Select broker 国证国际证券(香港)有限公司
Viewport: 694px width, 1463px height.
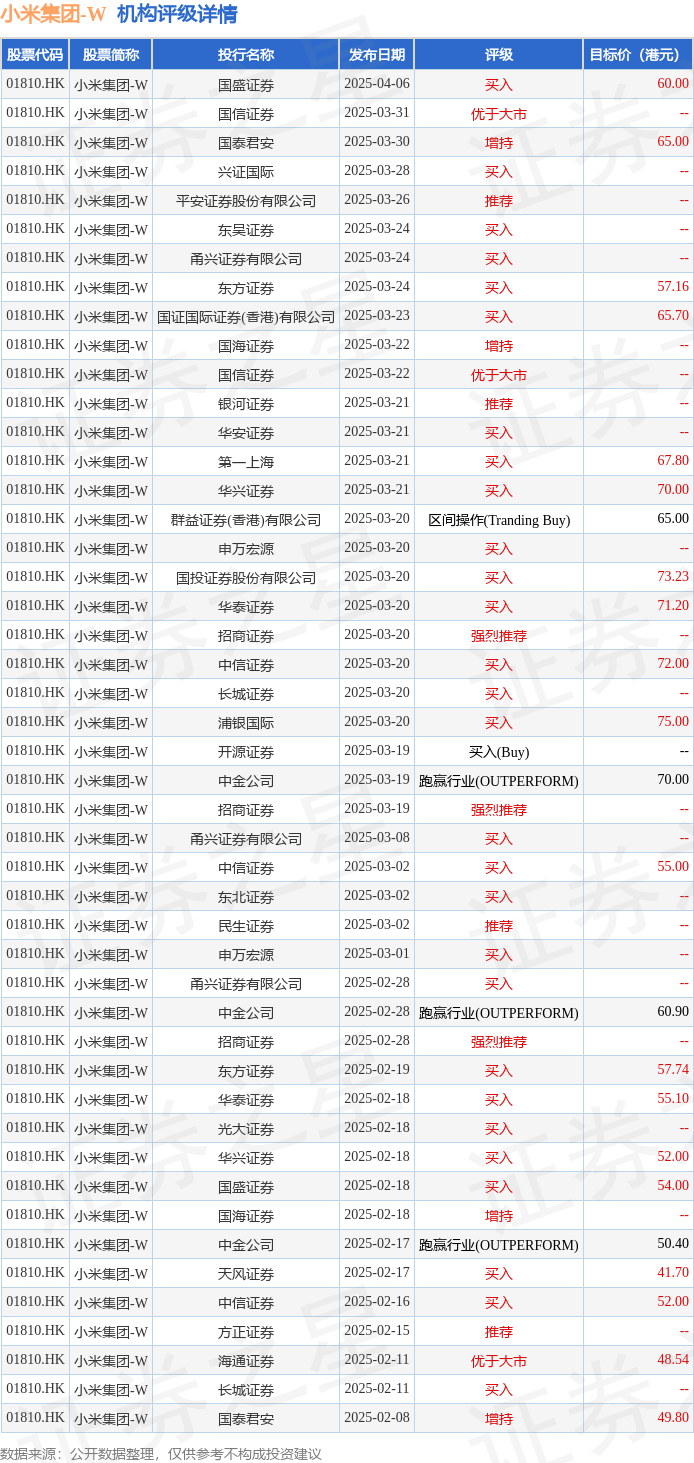pyautogui.click(x=246, y=316)
